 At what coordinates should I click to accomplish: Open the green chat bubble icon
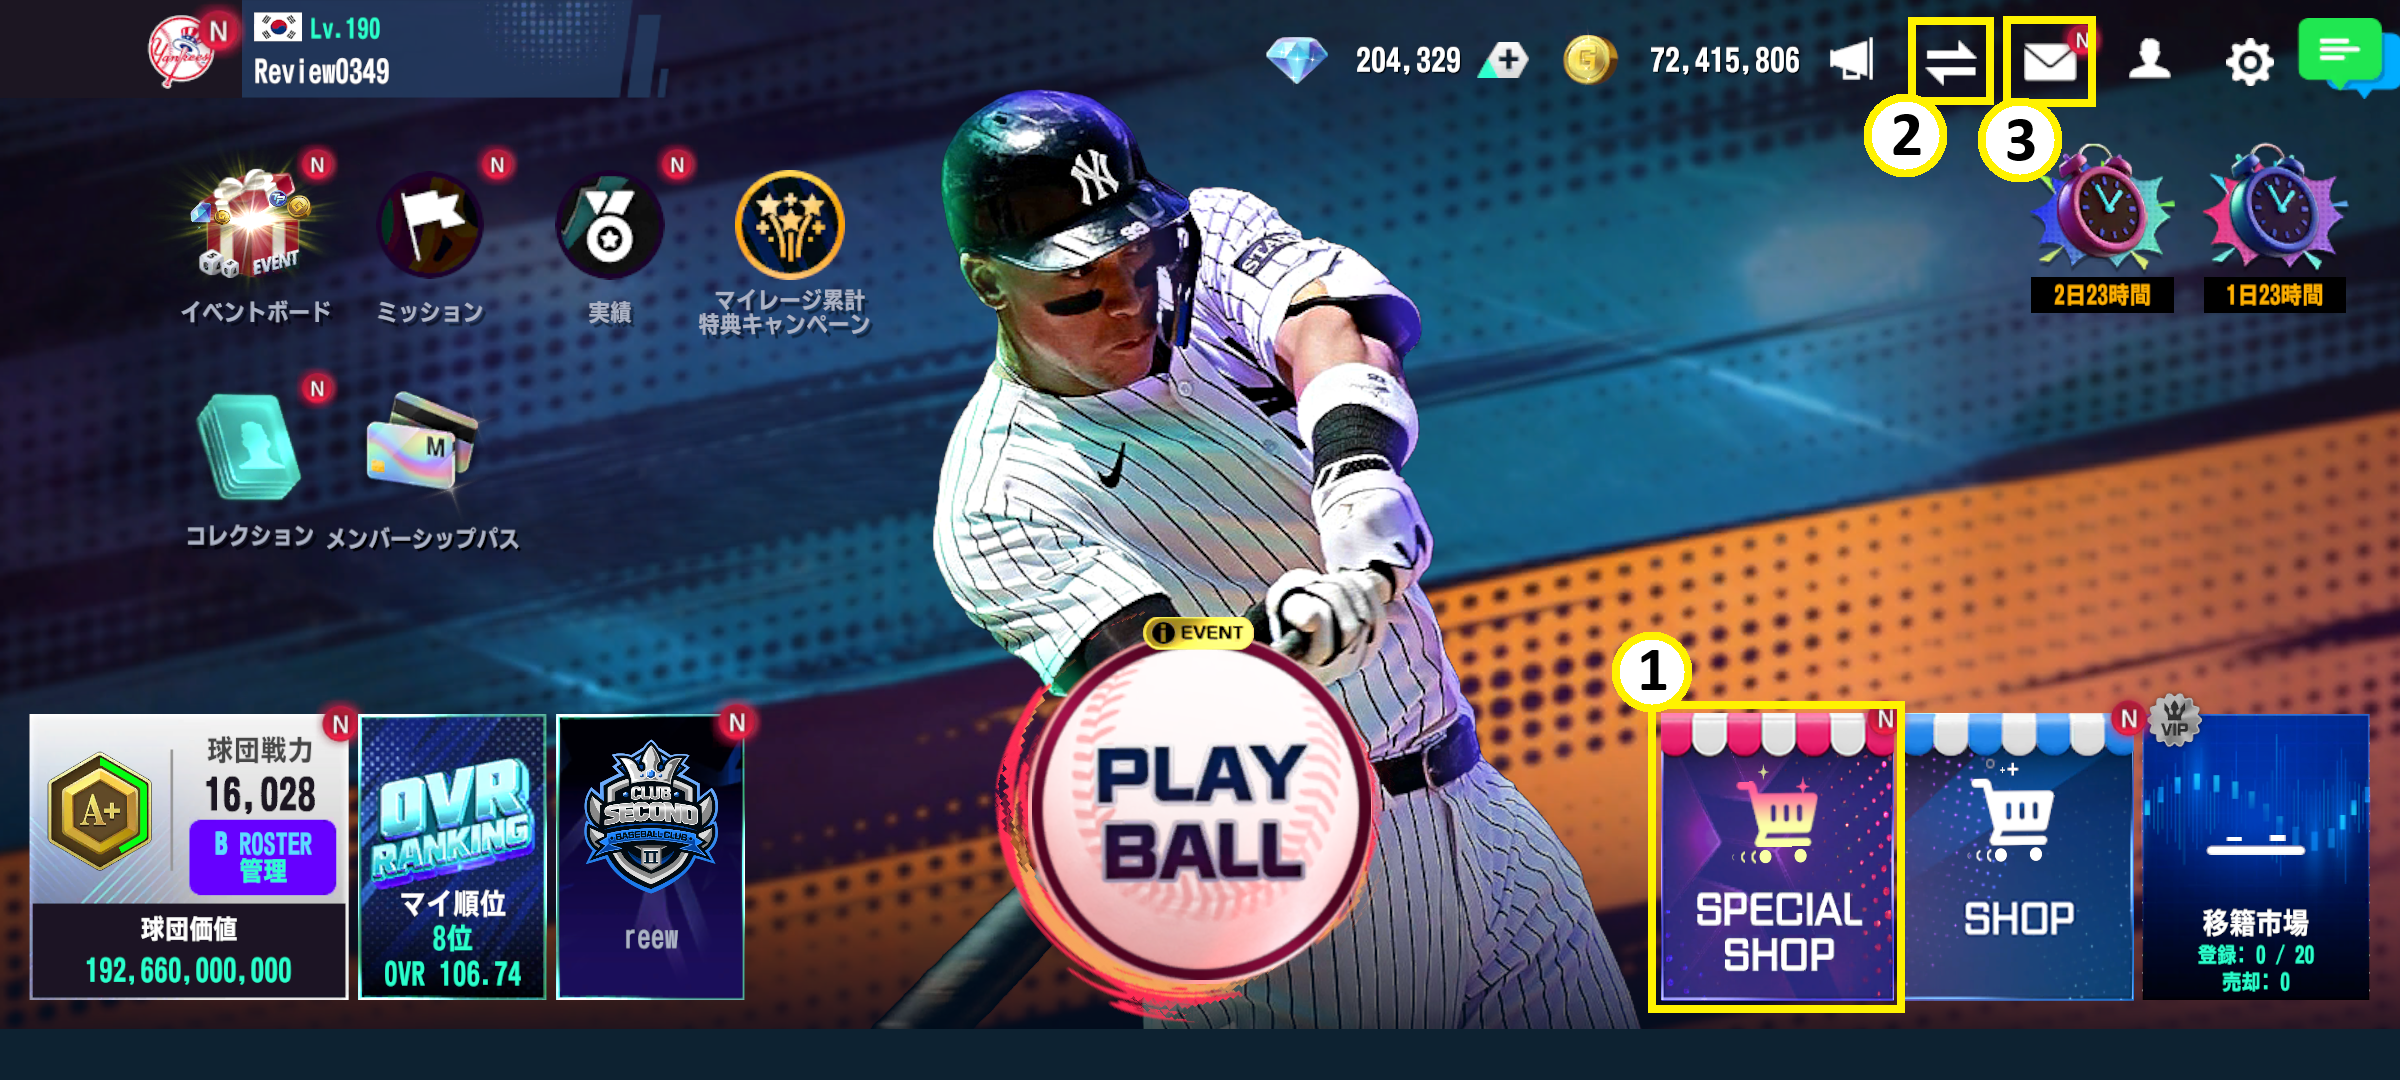pos(2343,52)
